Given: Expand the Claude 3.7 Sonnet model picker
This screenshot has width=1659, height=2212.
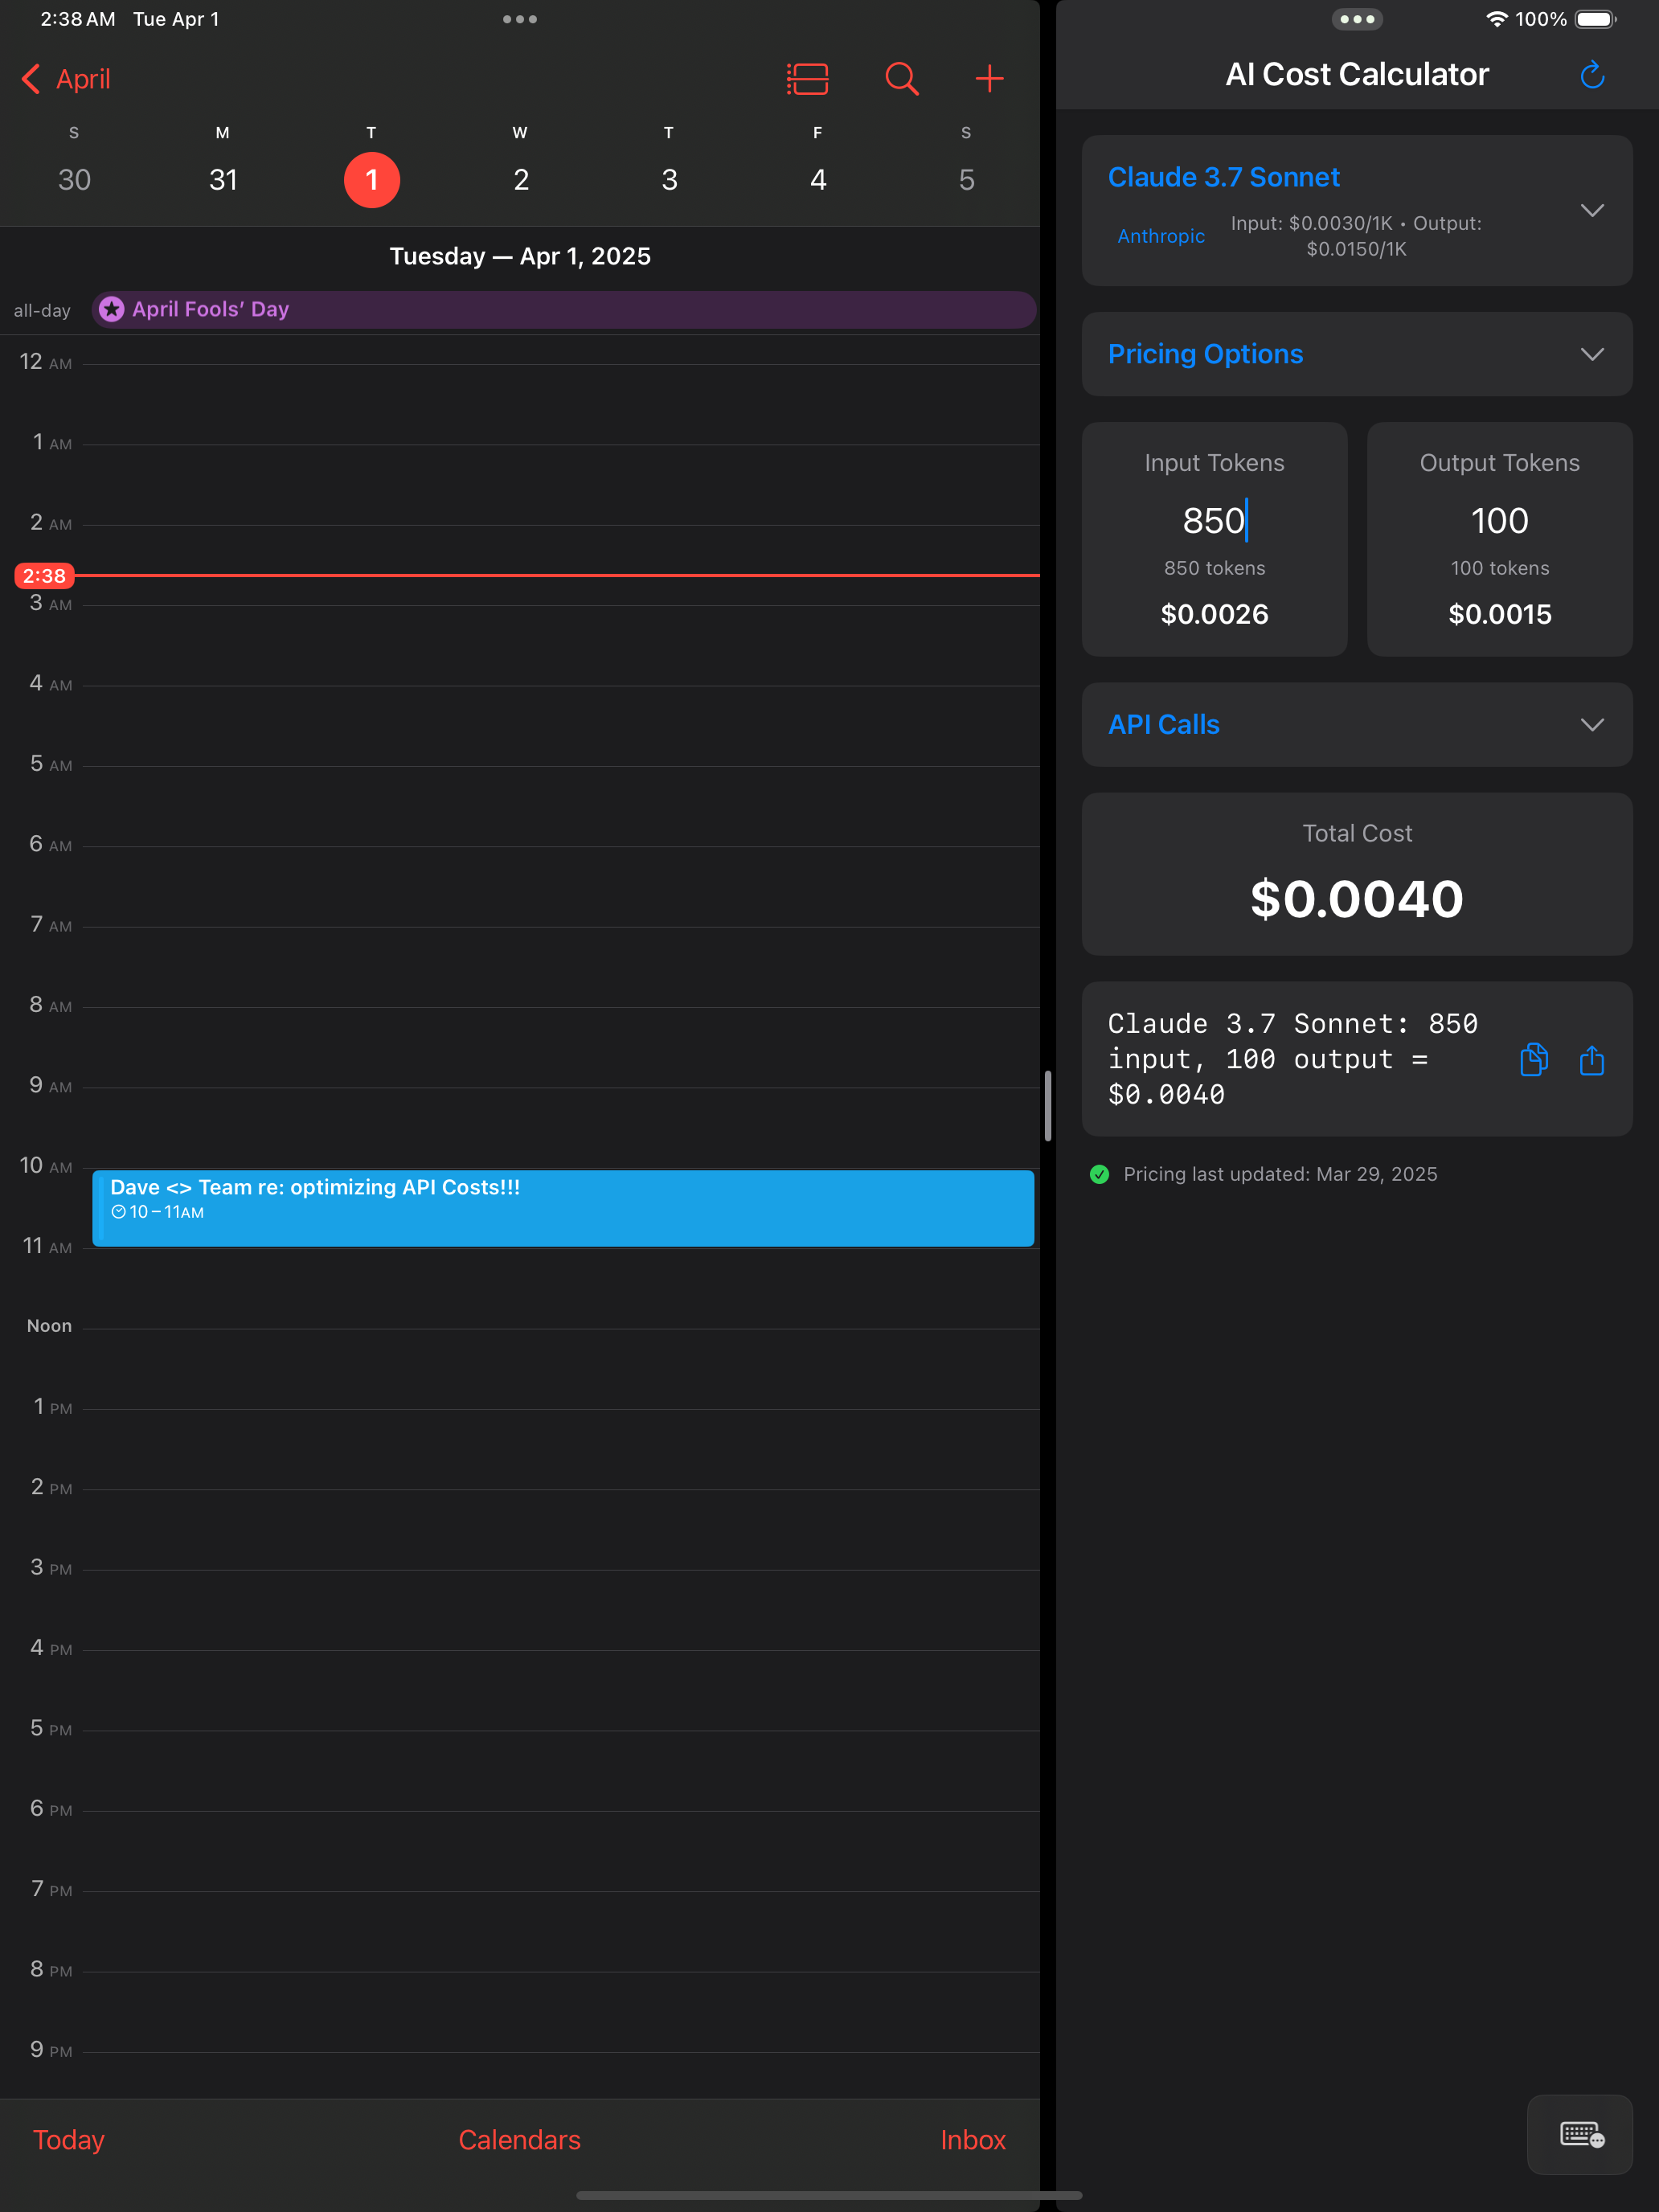Looking at the screenshot, I should tap(1592, 210).
